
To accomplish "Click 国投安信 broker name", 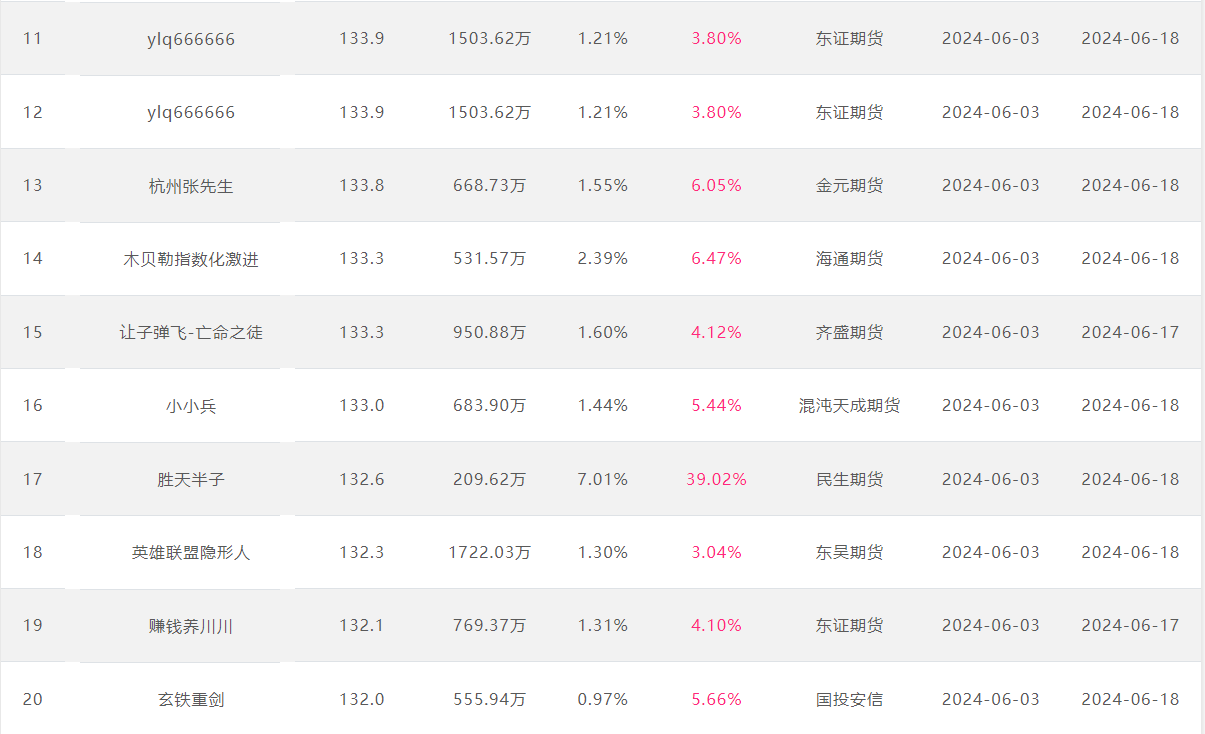I will click(x=849, y=699).
